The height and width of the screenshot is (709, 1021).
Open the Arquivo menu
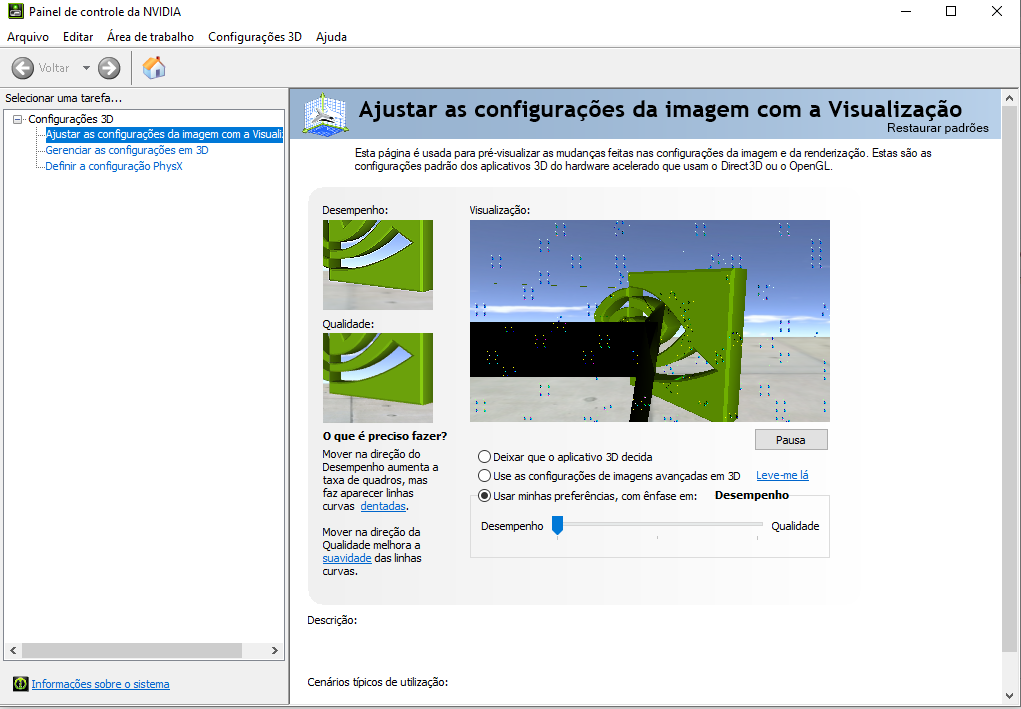point(28,37)
